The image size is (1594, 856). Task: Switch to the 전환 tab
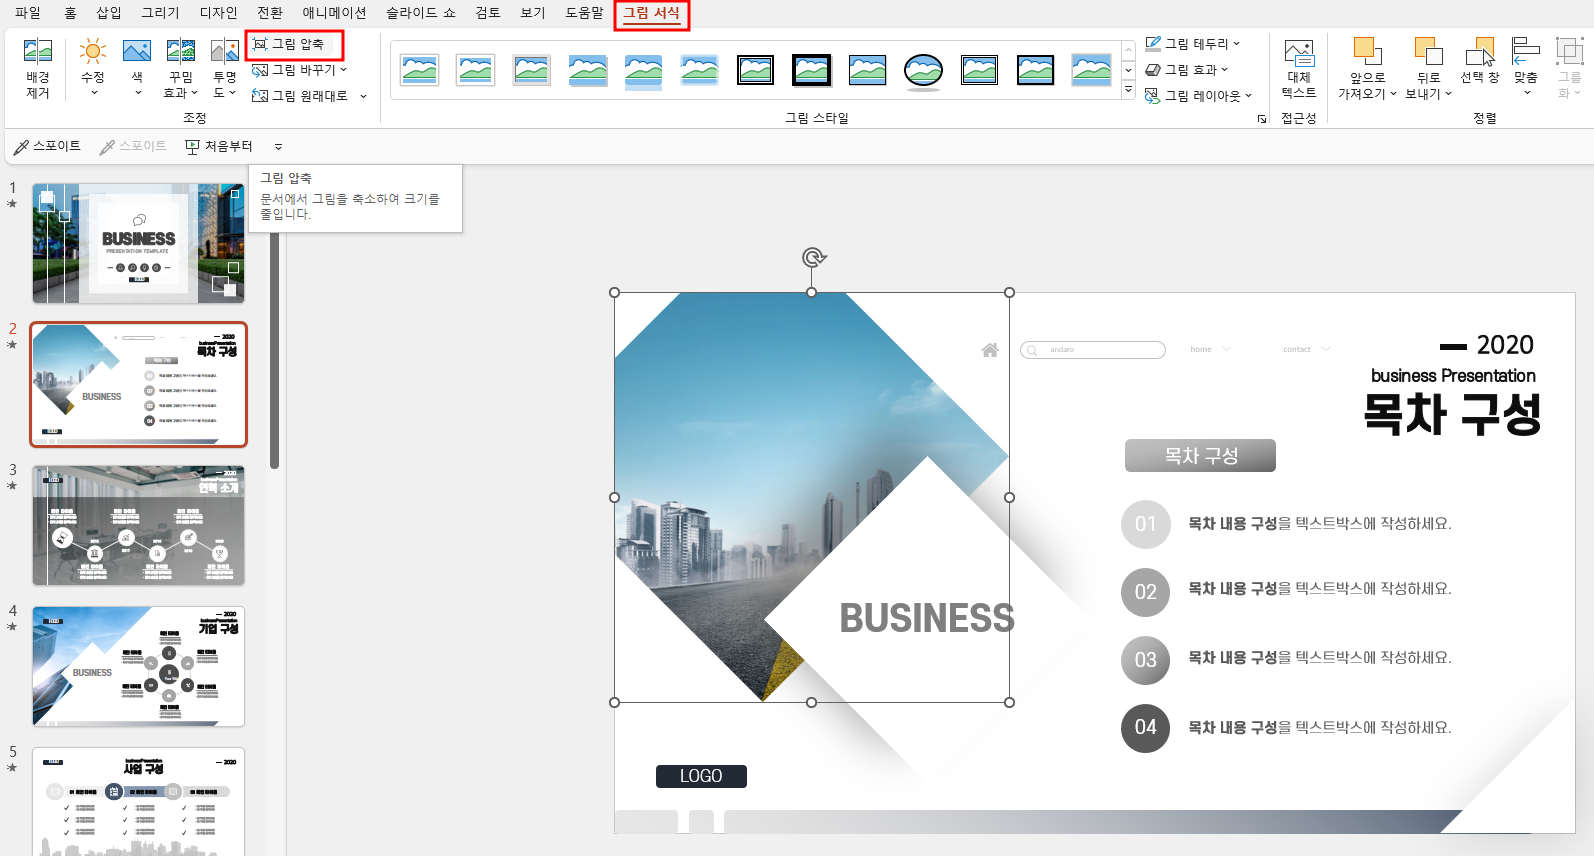click(x=270, y=13)
